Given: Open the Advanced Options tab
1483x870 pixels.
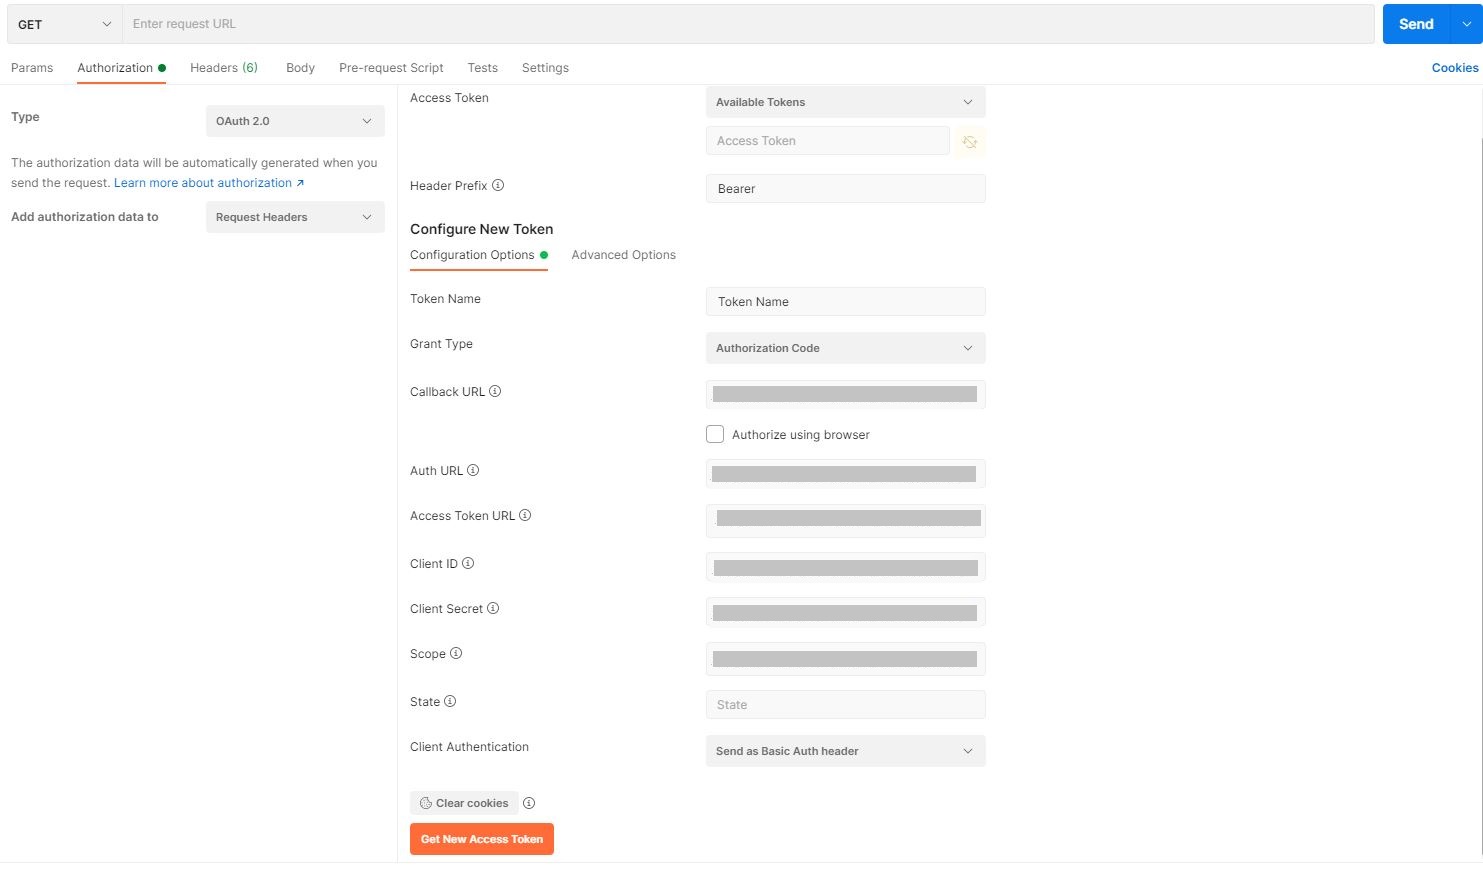Looking at the screenshot, I should [x=623, y=255].
